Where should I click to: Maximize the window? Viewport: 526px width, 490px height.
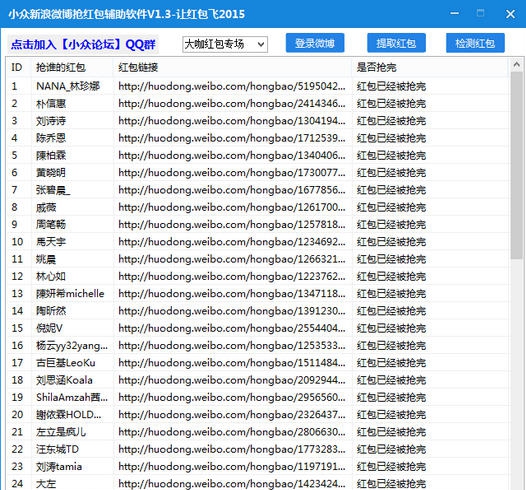[x=480, y=13]
